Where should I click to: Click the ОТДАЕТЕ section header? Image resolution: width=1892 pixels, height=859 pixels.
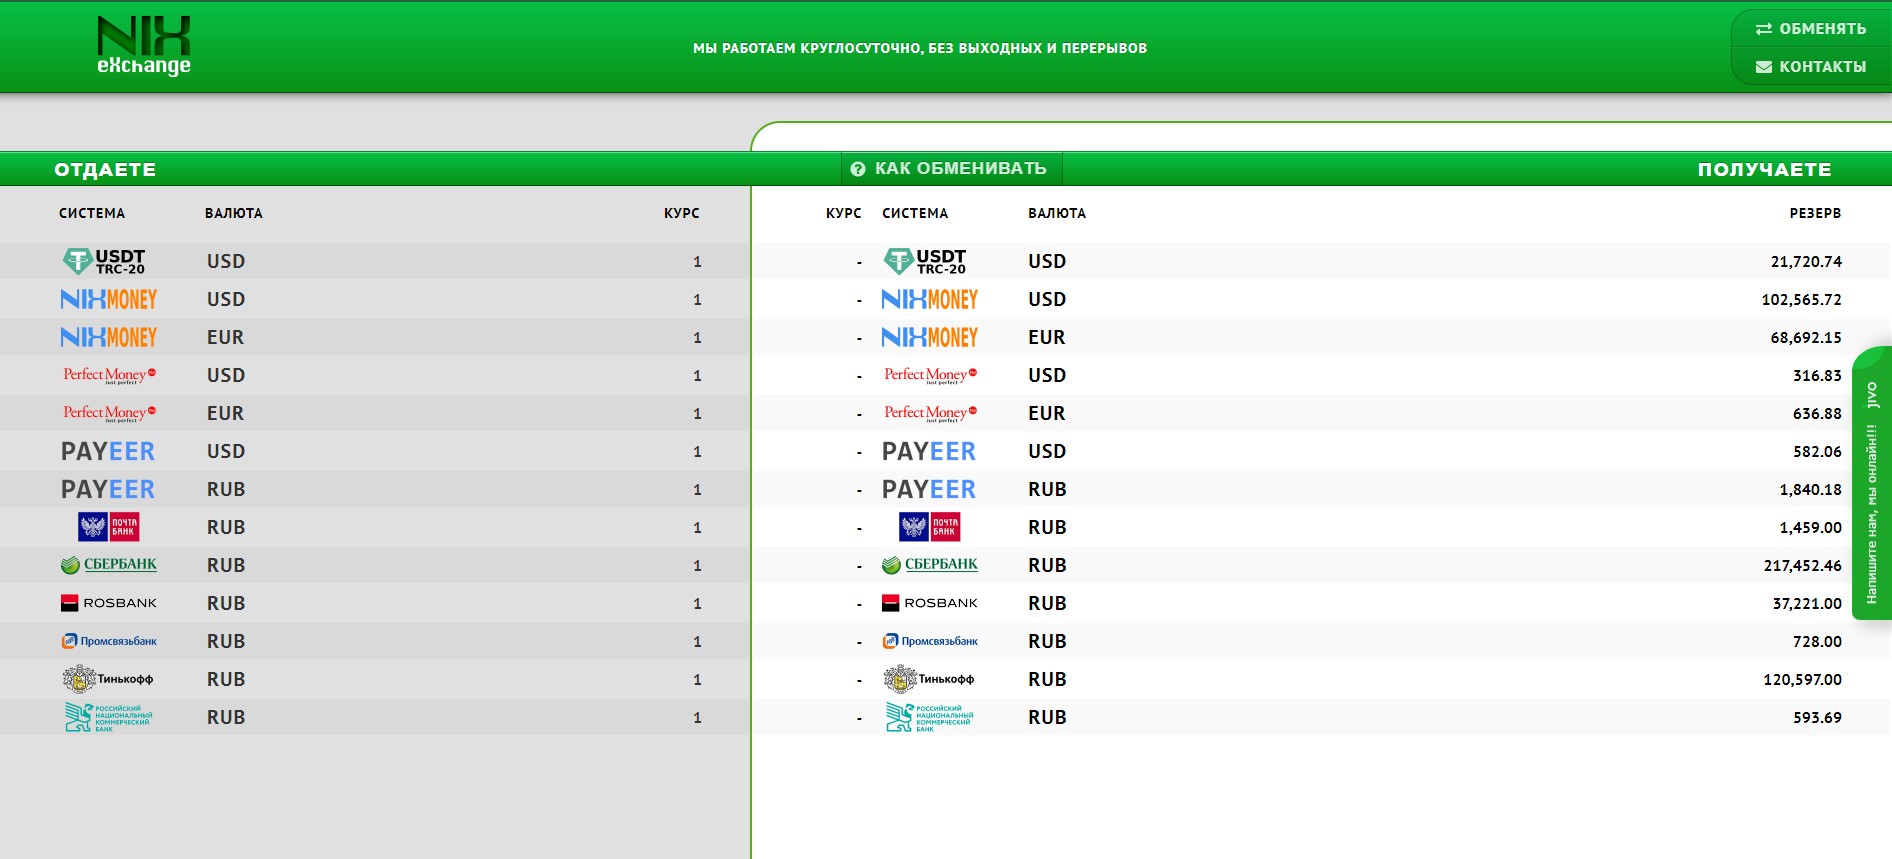[x=105, y=170]
